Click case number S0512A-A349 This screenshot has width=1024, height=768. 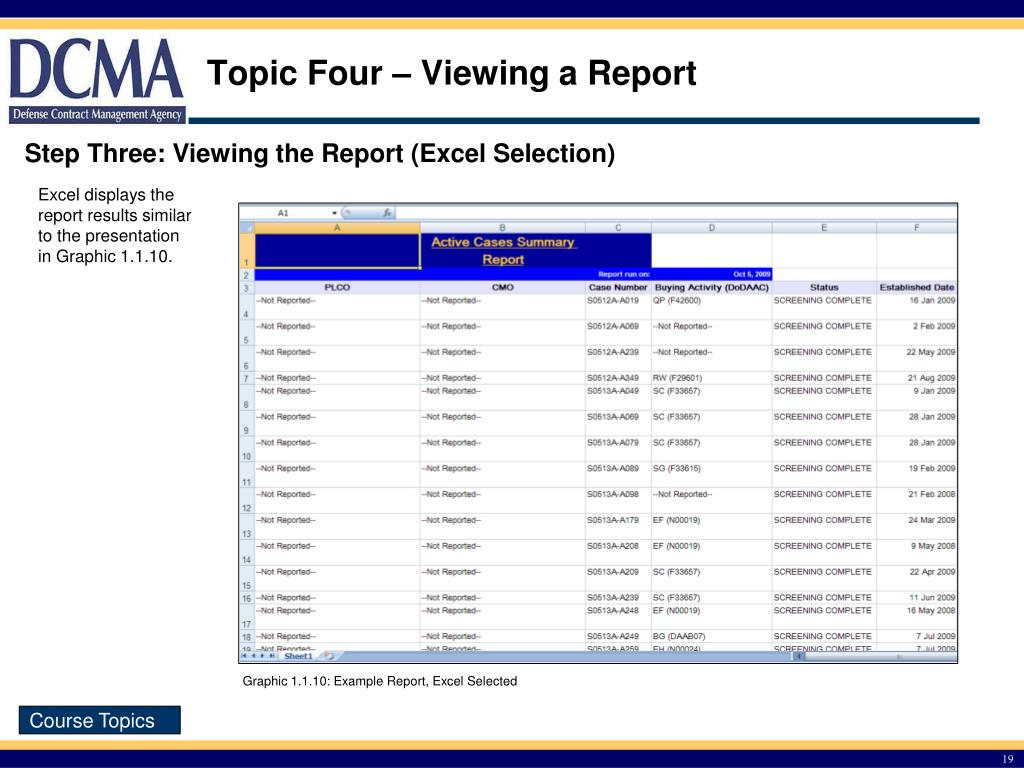(613, 378)
